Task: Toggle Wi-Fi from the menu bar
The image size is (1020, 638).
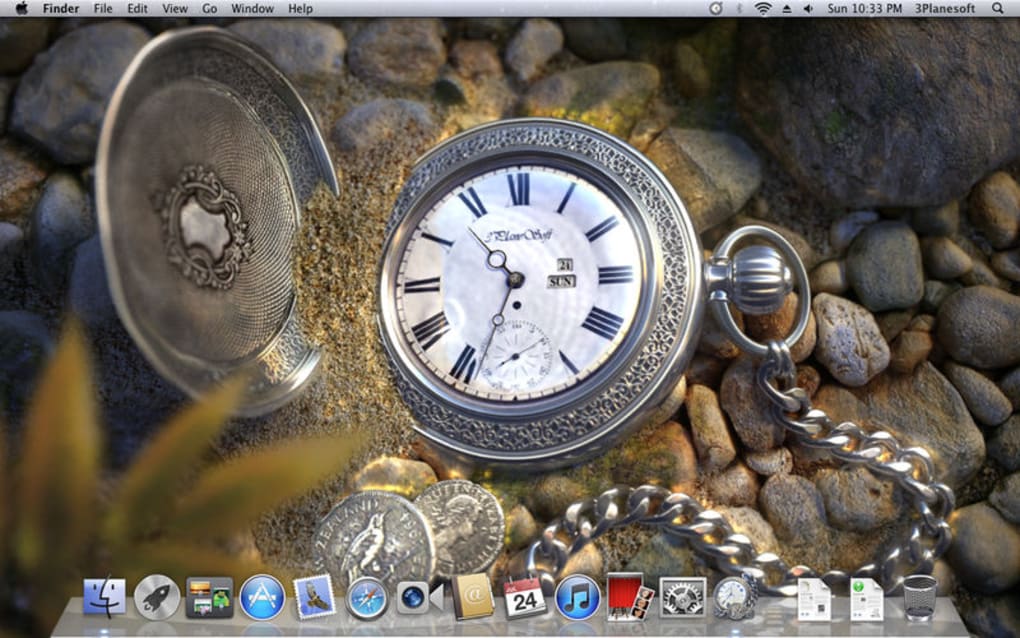Action: (764, 9)
